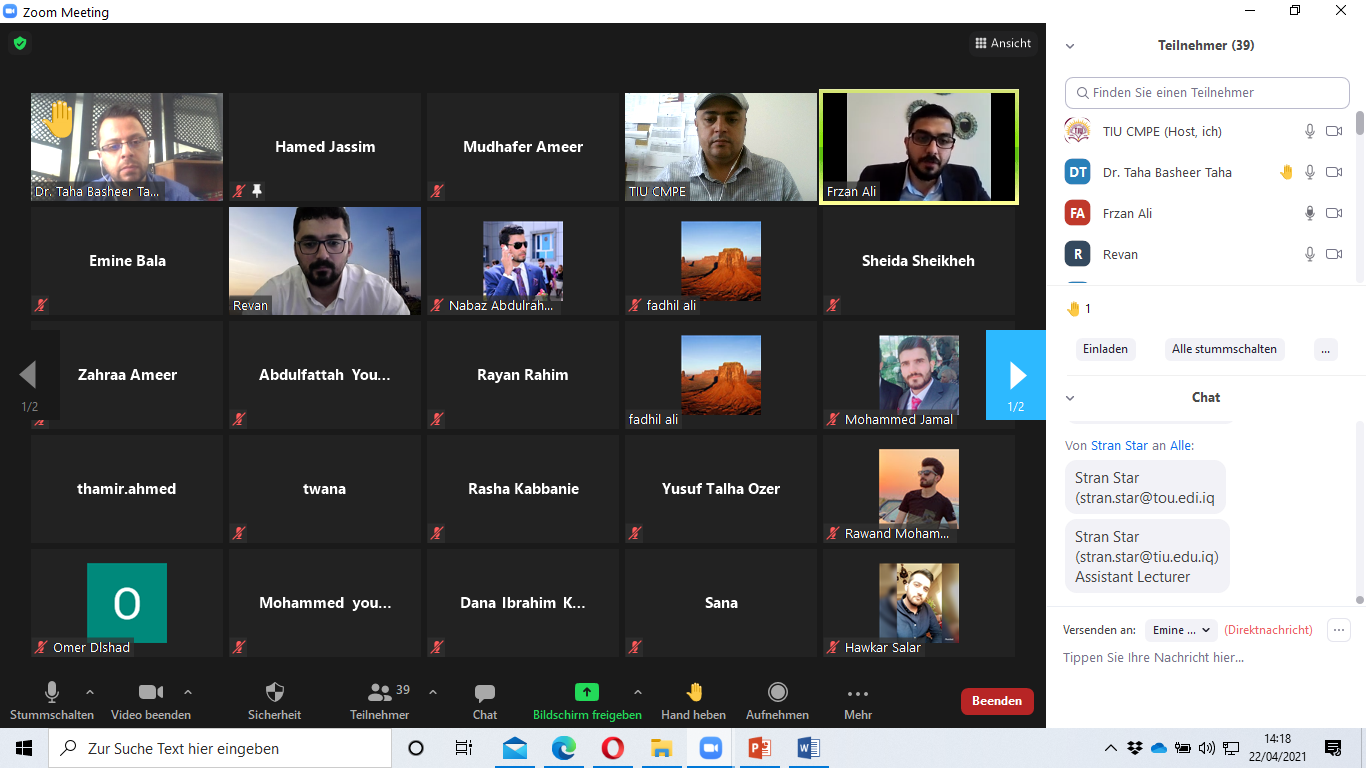Mute microphone via Stummschalten
The image size is (1366, 768).
(52, 692)
